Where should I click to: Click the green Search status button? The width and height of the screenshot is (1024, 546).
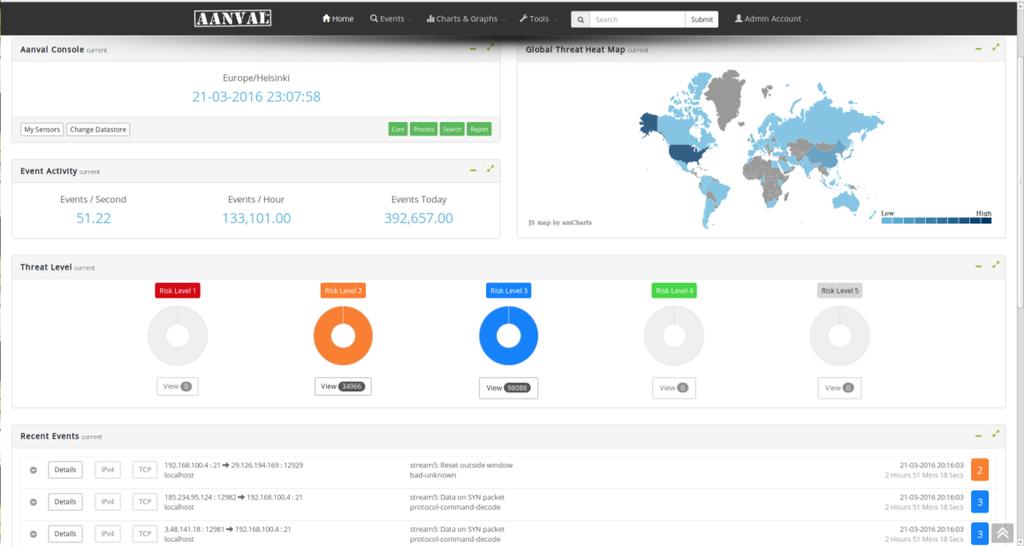coord(452,129)
